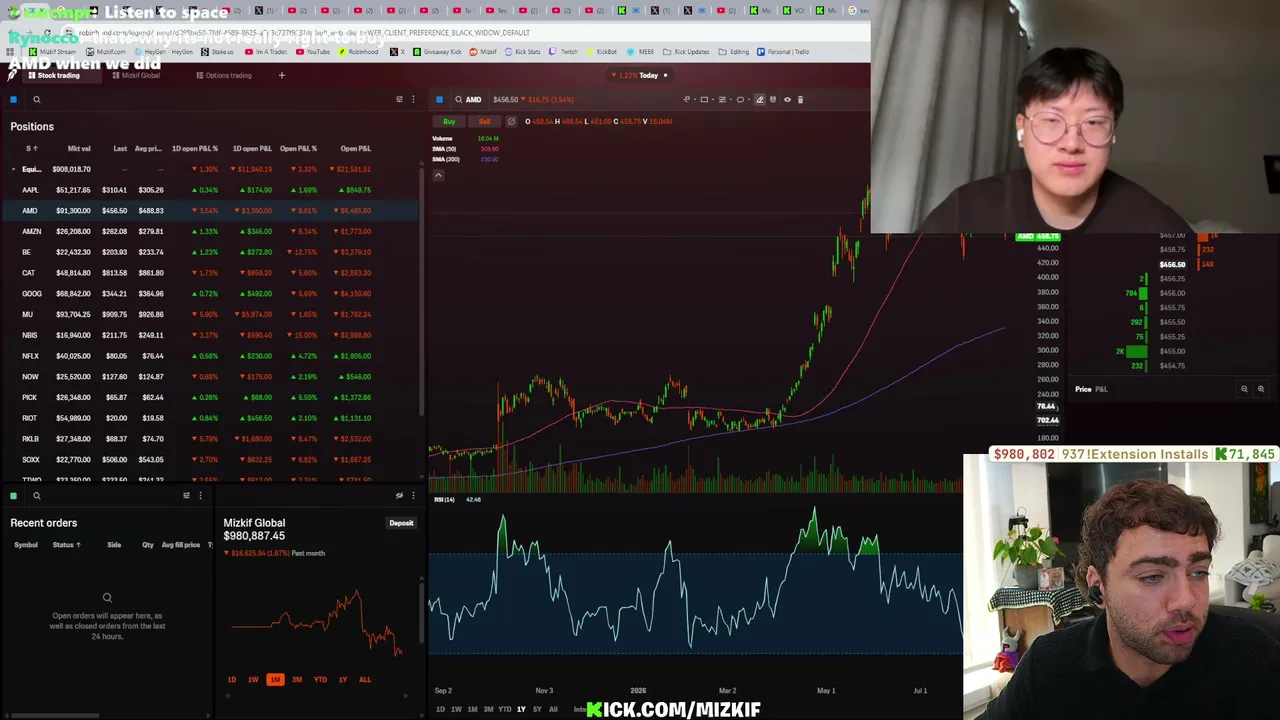Screen dimensions: 1280x720
Task: Click the search icon in Positions panel
Action: click(36, 99)
